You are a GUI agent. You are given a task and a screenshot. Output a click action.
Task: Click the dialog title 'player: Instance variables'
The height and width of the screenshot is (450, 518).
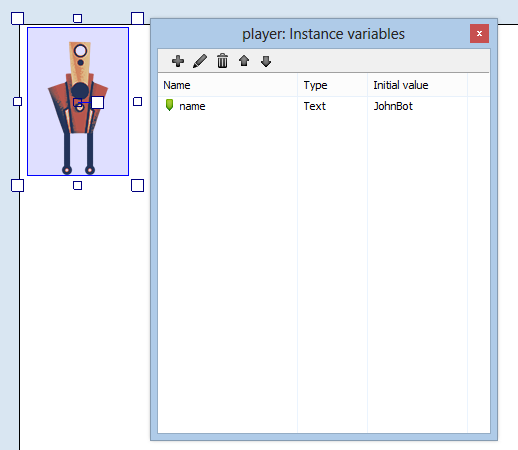pyautogui.click(x=323, y=34)
